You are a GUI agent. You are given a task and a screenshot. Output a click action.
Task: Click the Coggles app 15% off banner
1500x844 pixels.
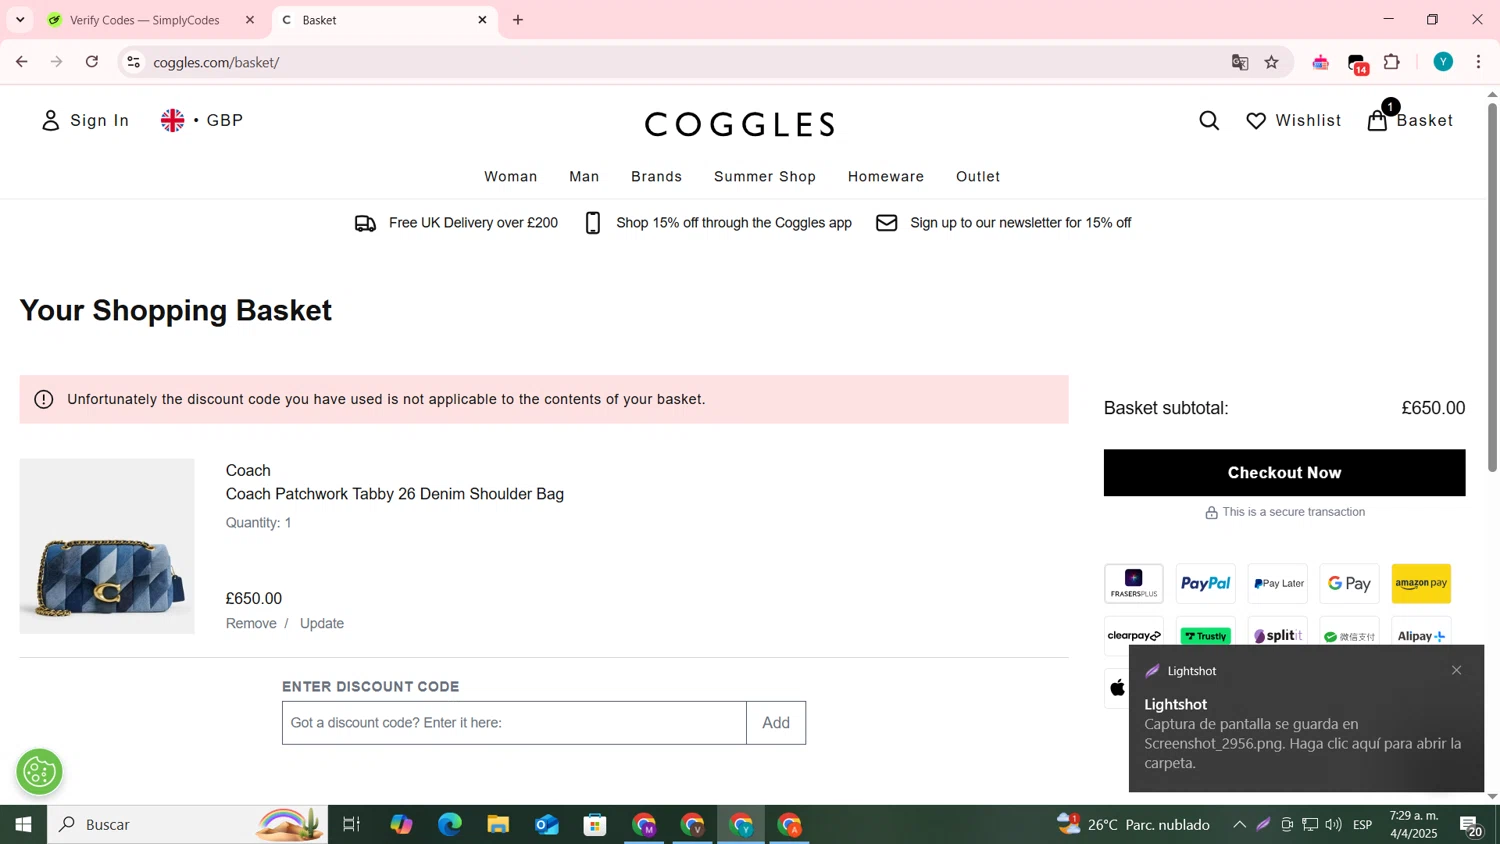(734, 223)
